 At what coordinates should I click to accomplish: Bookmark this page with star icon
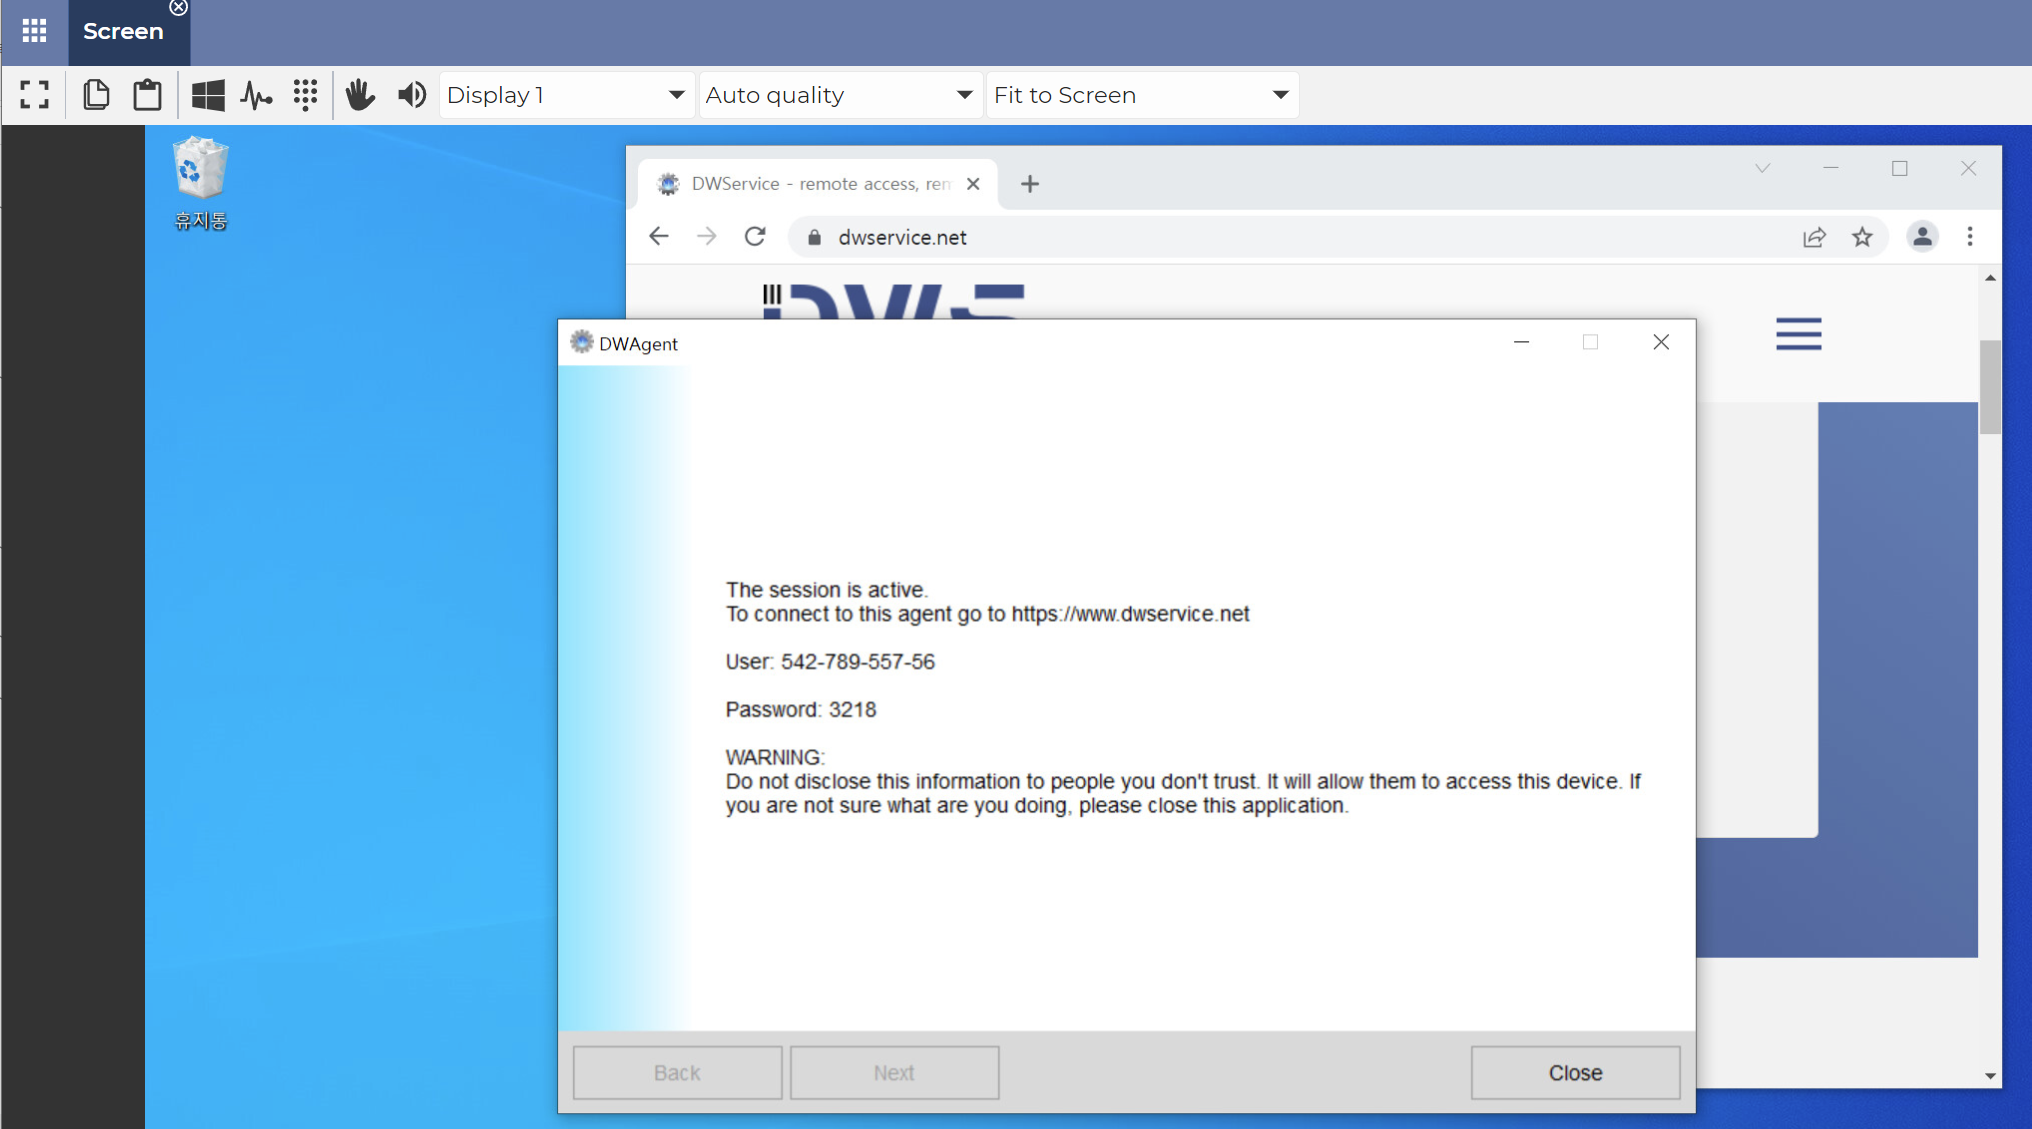click(x=1862, y=237)
